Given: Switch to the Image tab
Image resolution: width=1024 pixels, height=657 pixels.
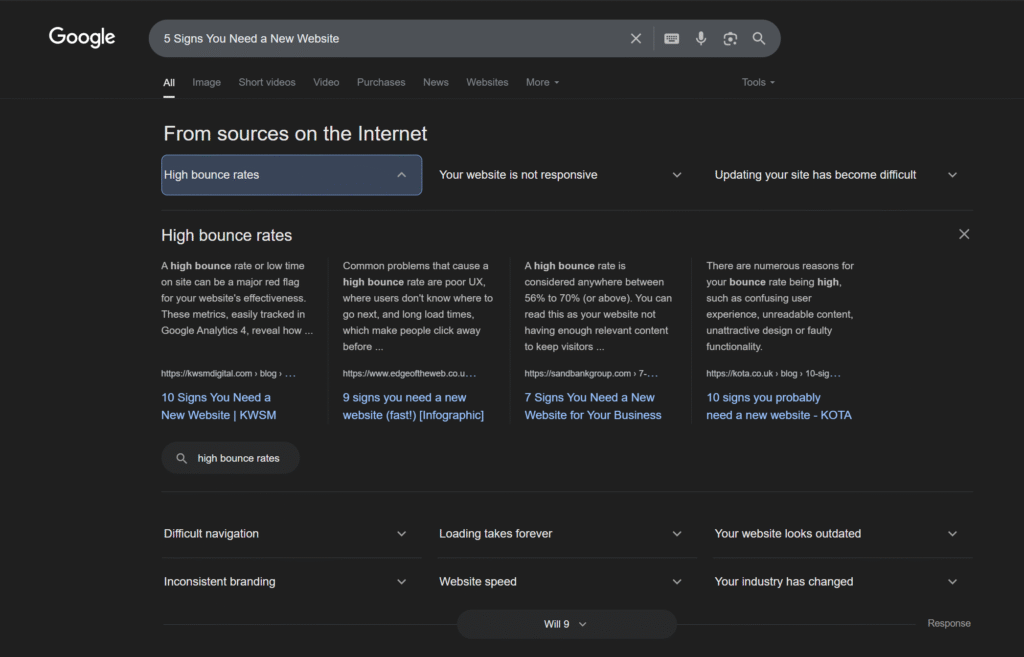Looking at the screenshot, I should tap(206, 82).
